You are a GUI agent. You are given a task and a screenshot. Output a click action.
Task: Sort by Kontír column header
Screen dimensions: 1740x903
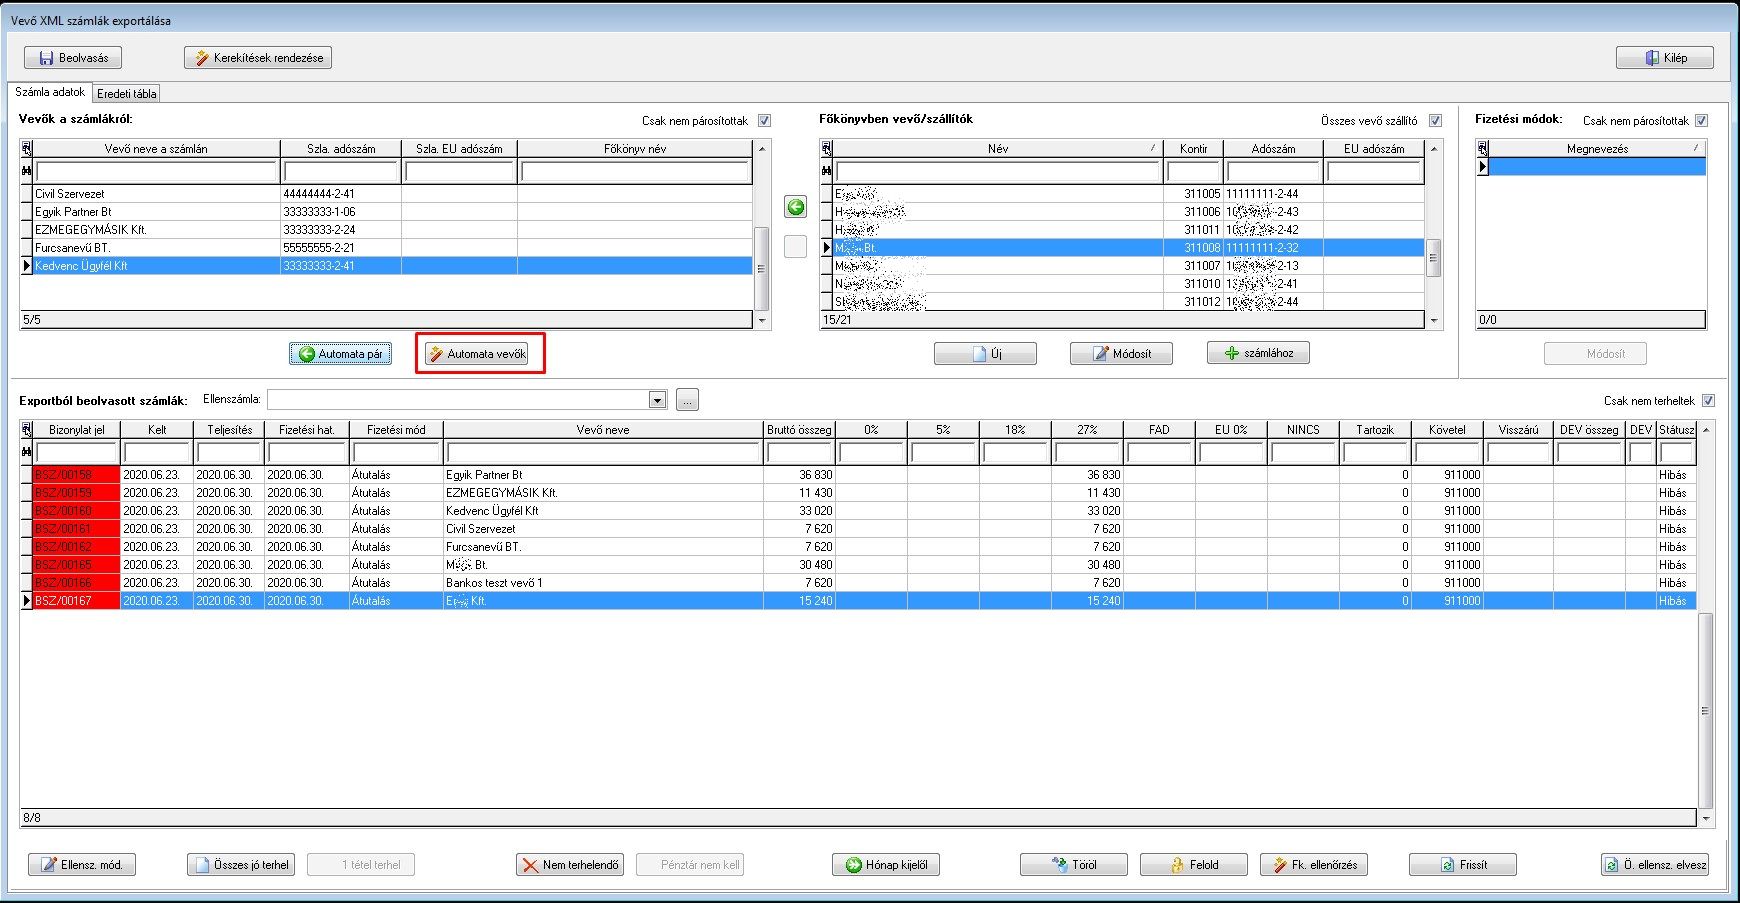click(1193, 149)
